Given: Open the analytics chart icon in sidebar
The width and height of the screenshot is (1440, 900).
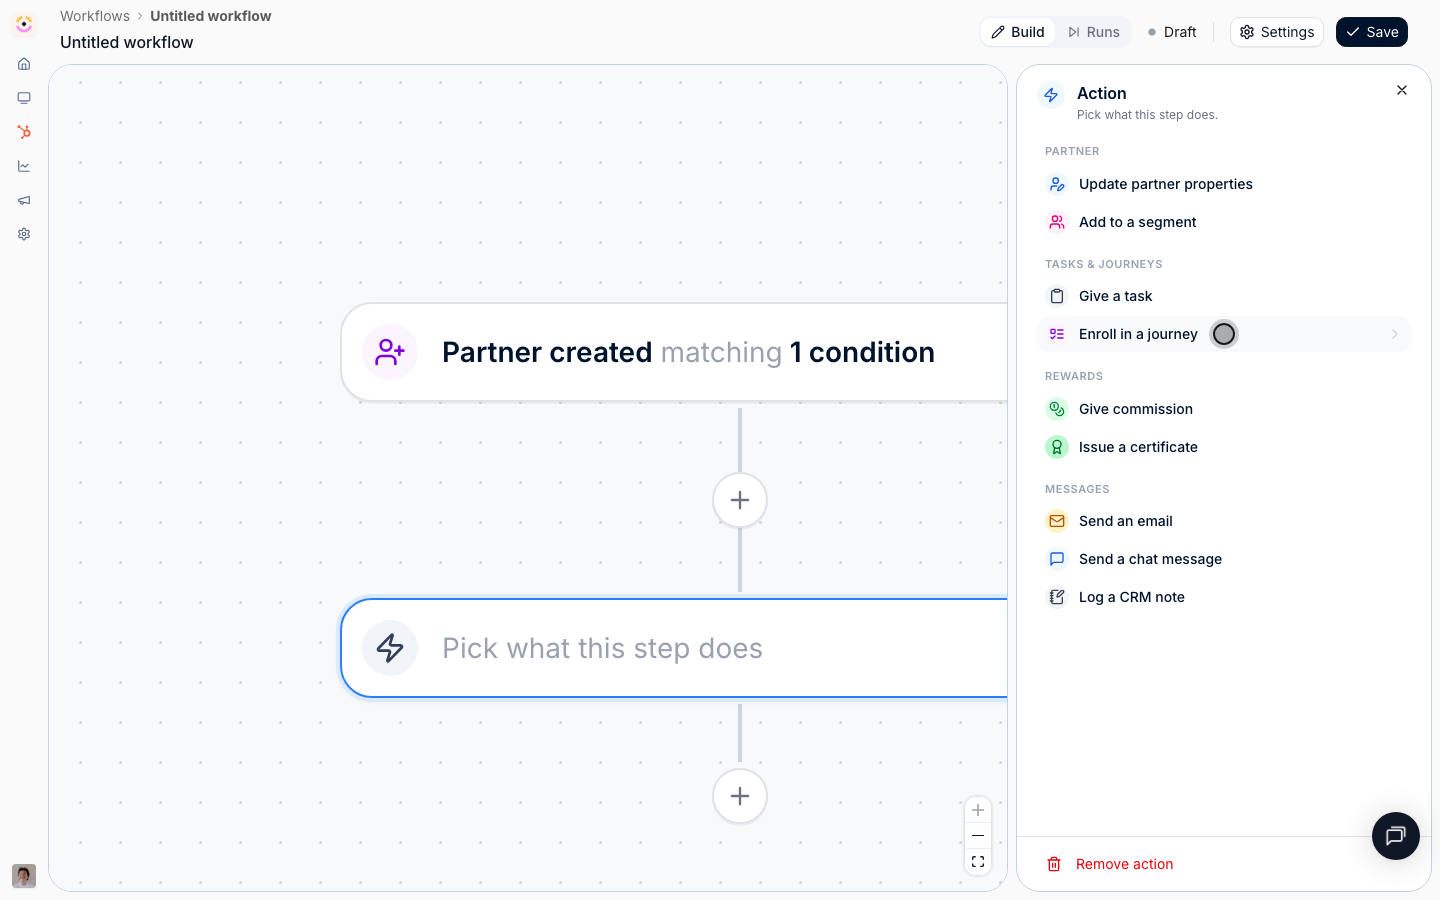Looking at the screenshot, I should pyautogui.click(x=24, y=166).
